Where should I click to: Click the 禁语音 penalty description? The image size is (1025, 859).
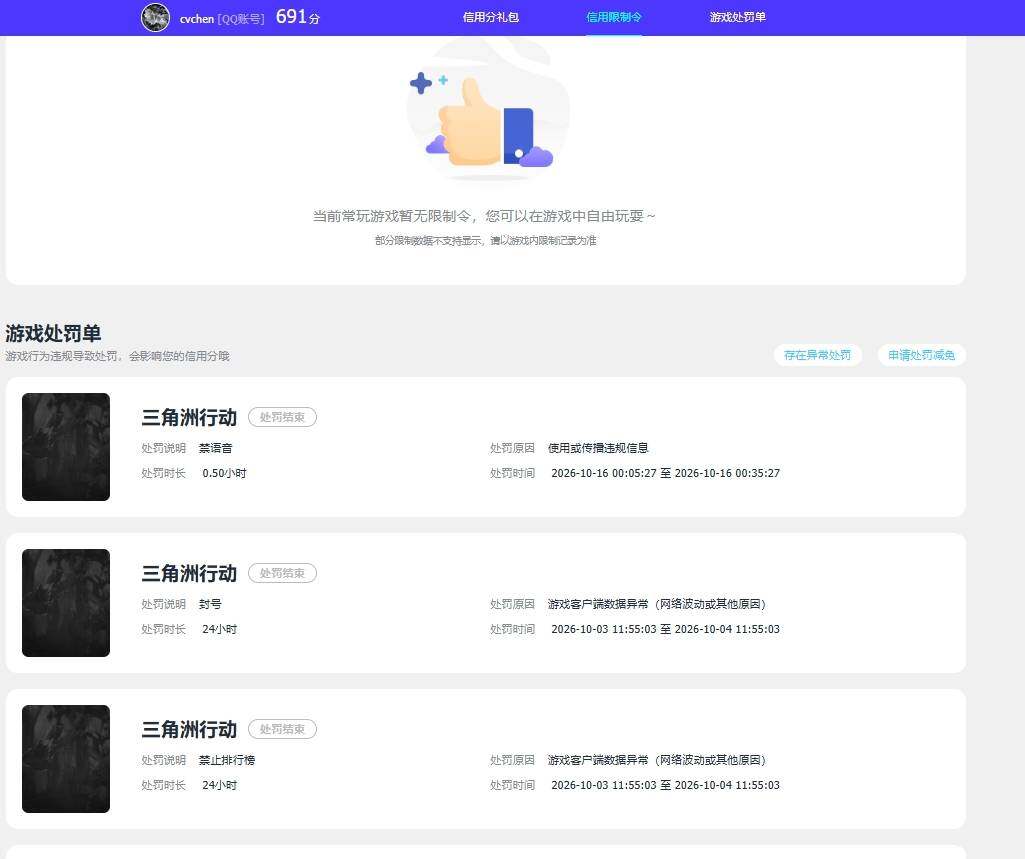216,448
